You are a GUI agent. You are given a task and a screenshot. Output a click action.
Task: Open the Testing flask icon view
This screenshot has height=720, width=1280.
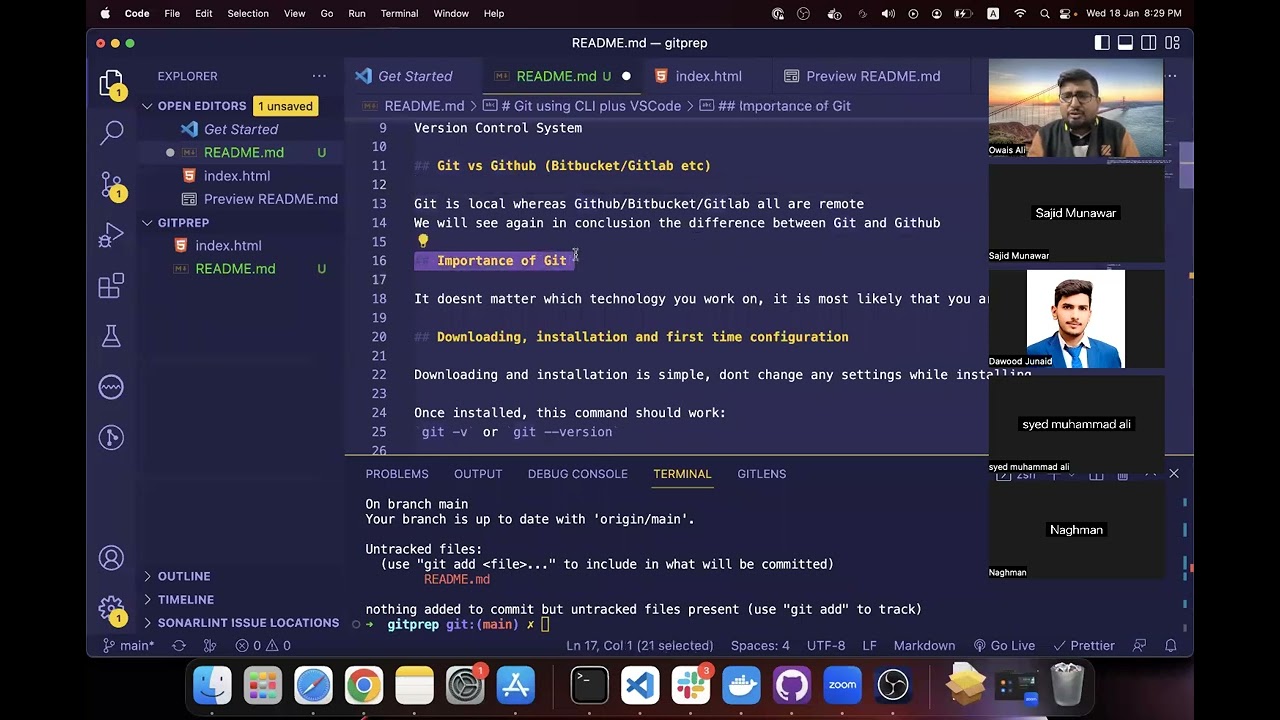[111, 337]
